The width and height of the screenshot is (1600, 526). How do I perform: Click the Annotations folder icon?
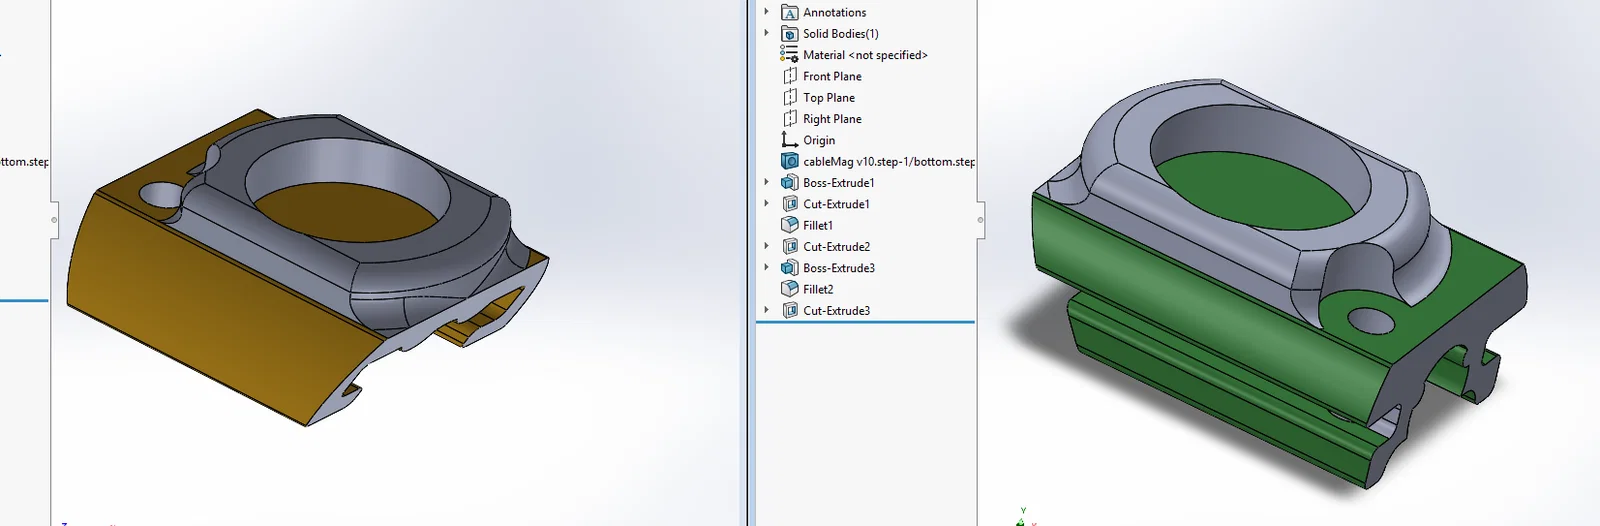pos(790,12)
